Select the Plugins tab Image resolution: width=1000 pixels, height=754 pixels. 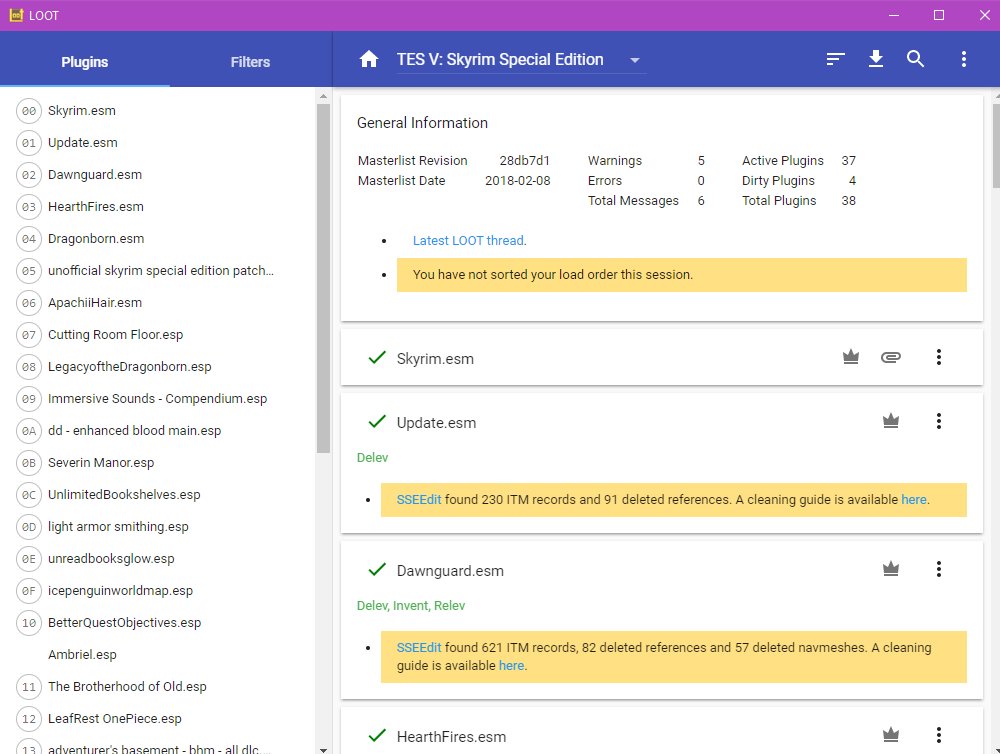[85, 62]
